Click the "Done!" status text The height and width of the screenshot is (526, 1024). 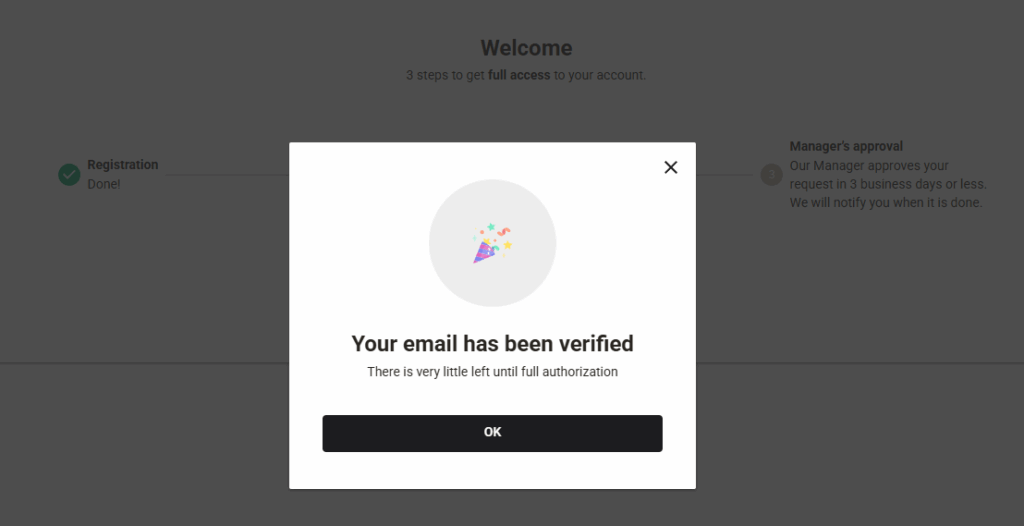(104, 184)
